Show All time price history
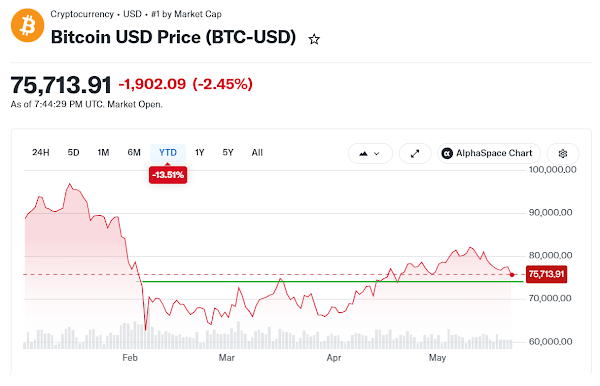Image resolution: width=600 pixels, height=386 pixels. (257, 153)
